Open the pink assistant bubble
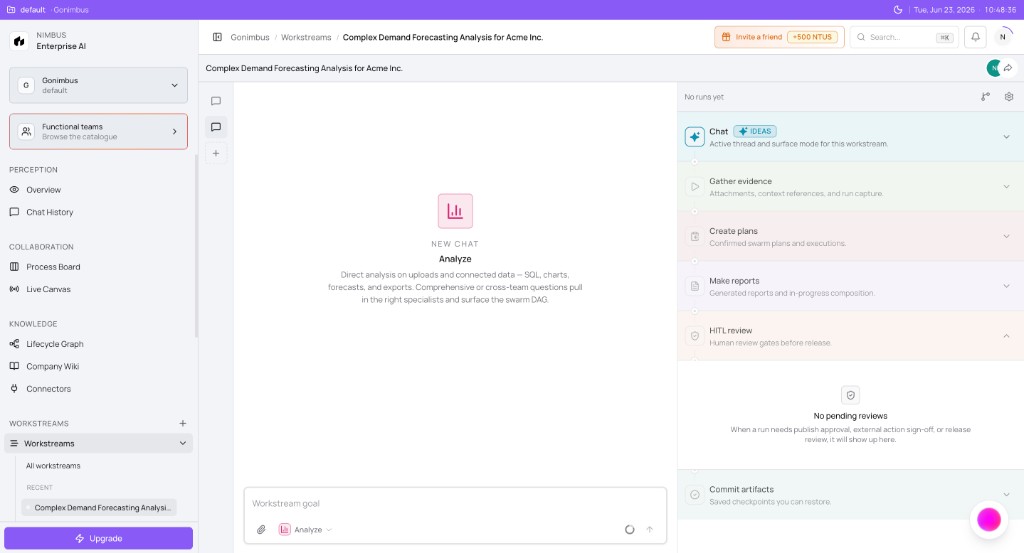This screenshot has width=1024, height=553. click(989, 520)
